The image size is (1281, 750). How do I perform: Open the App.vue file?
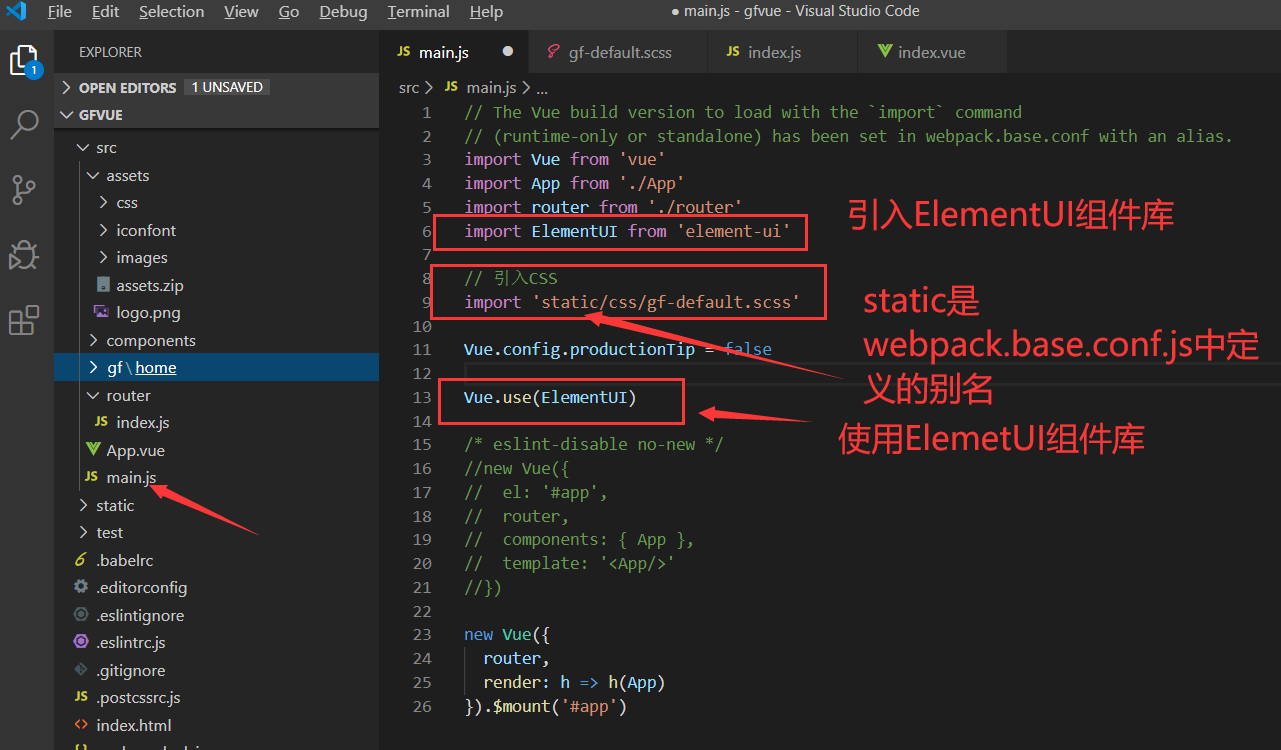click(x=135, y=450)
